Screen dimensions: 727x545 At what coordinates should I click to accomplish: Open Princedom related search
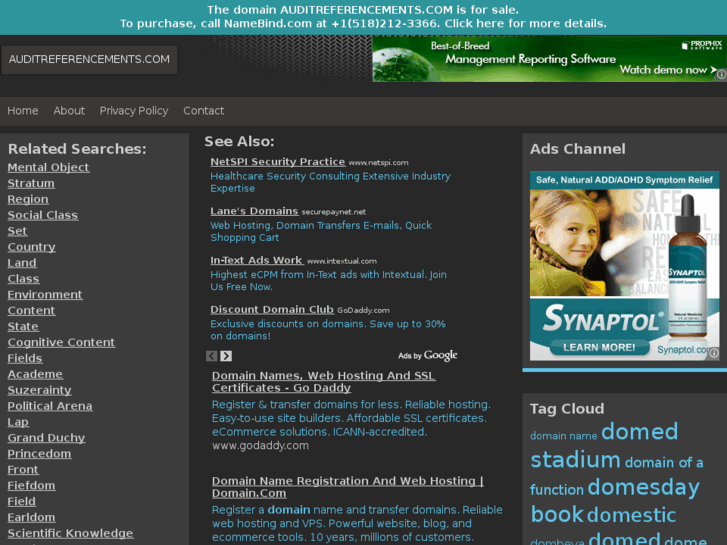39,454
